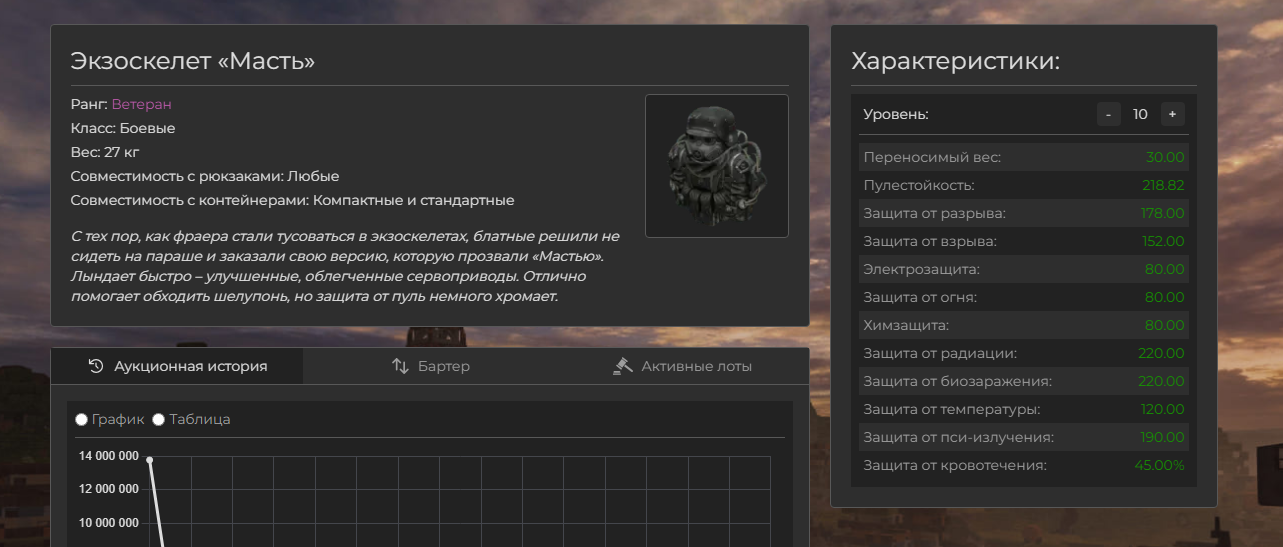Click the level value 10 field
This screenshot has width=1283, height=547.
click(1140, 114)
